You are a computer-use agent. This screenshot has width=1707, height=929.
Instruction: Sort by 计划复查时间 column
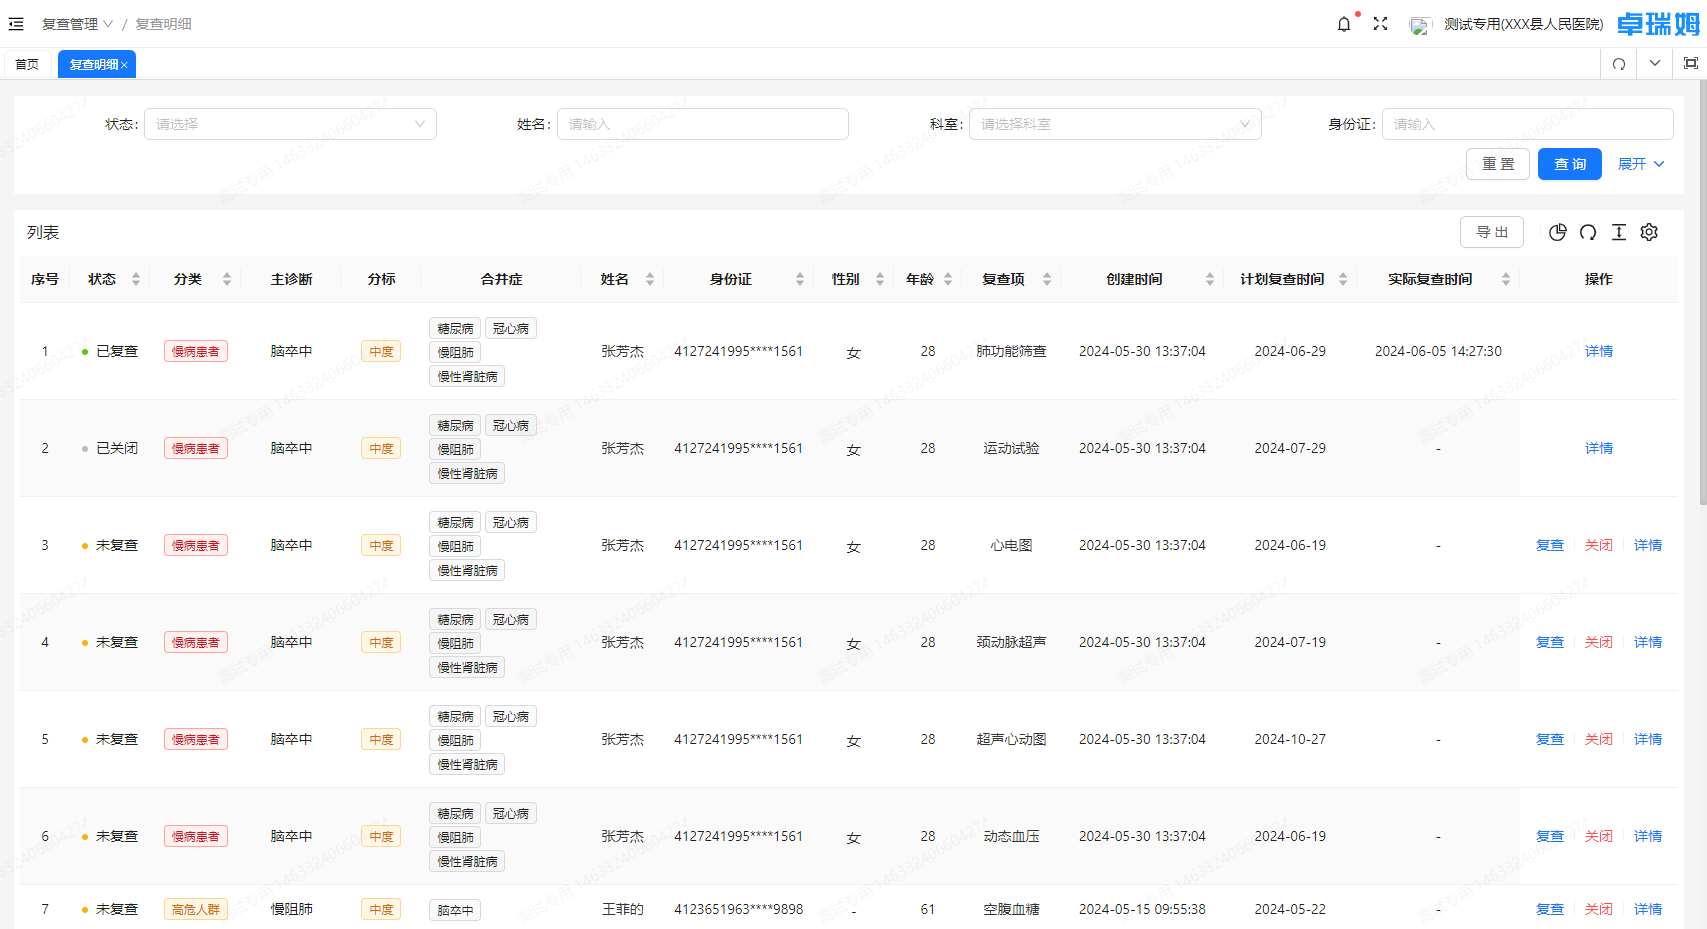1343,279
